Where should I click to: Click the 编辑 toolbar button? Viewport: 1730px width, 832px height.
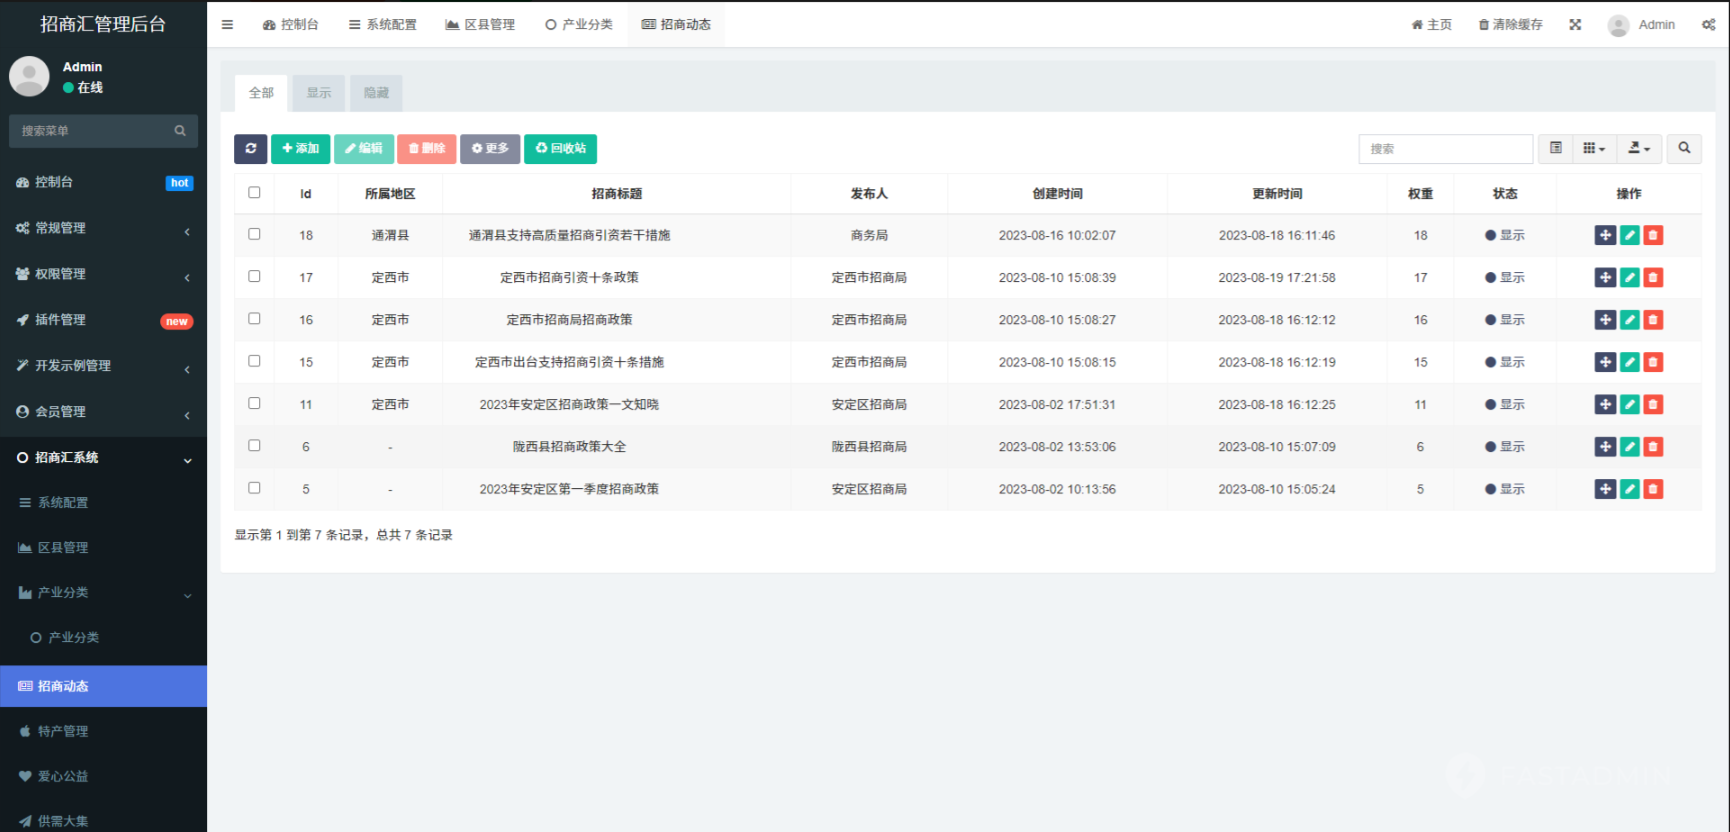click(x=364, y=148)
